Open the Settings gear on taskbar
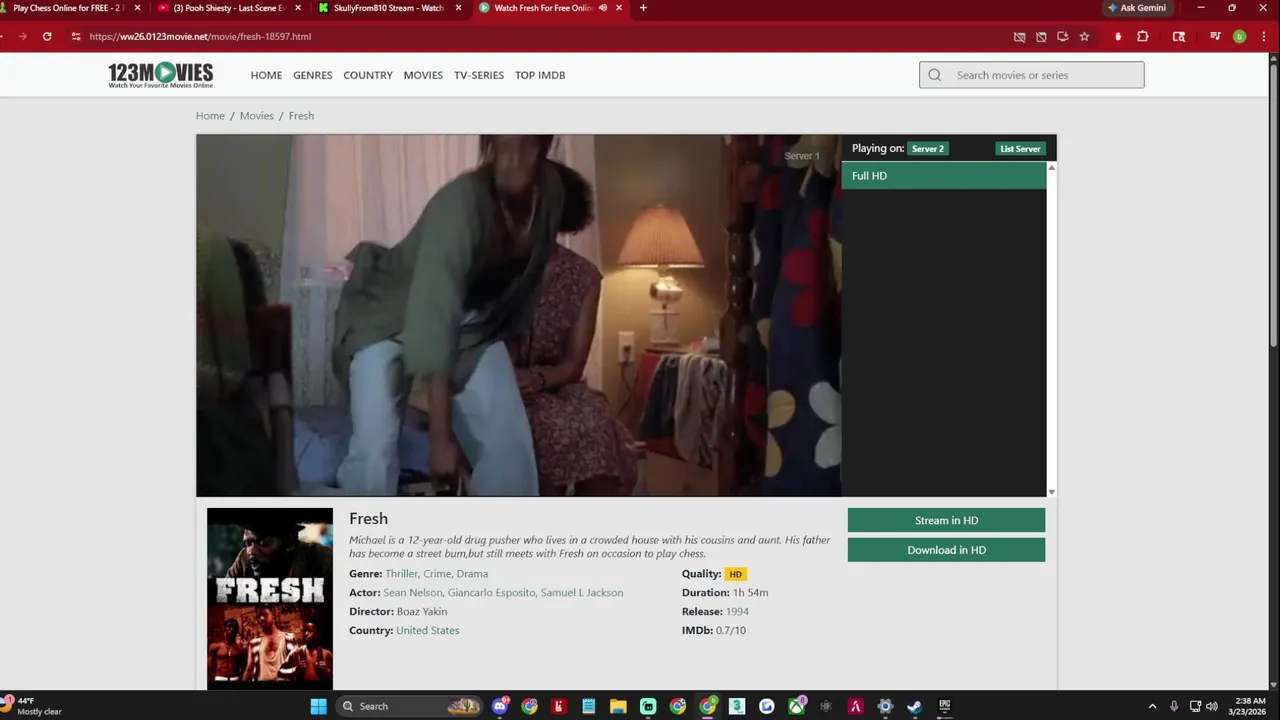1280x720 pixels. point(885,706)
